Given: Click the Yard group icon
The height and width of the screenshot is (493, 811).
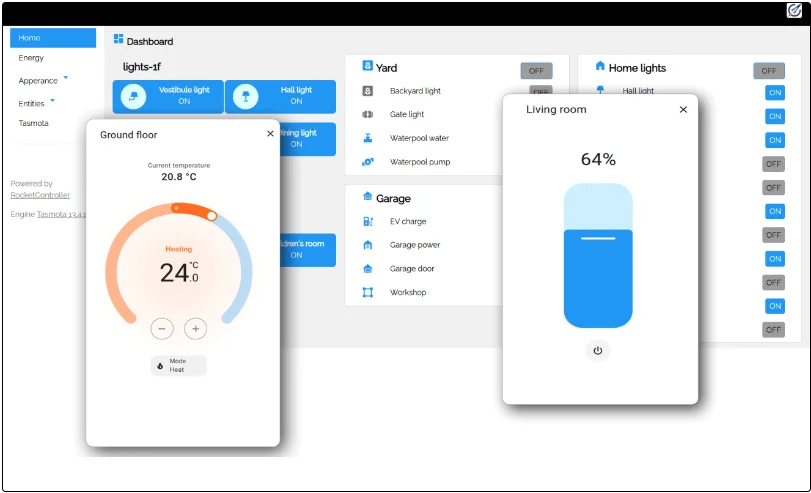Looking at the screenshot, I should point(367,66).
